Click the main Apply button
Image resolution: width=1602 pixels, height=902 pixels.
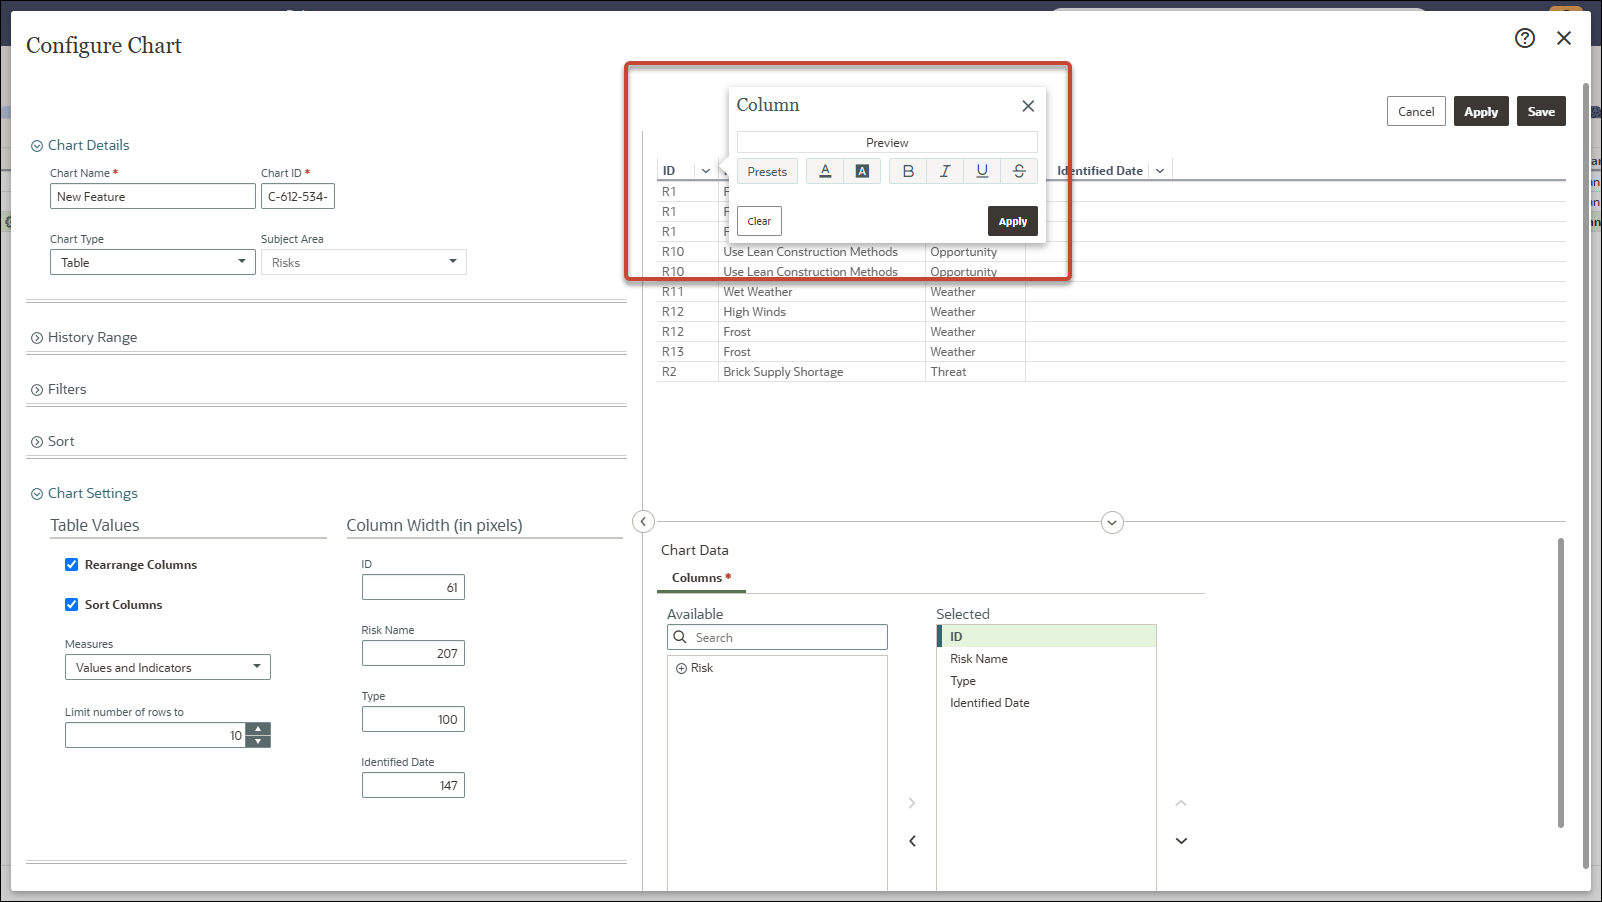[1480, 111]
